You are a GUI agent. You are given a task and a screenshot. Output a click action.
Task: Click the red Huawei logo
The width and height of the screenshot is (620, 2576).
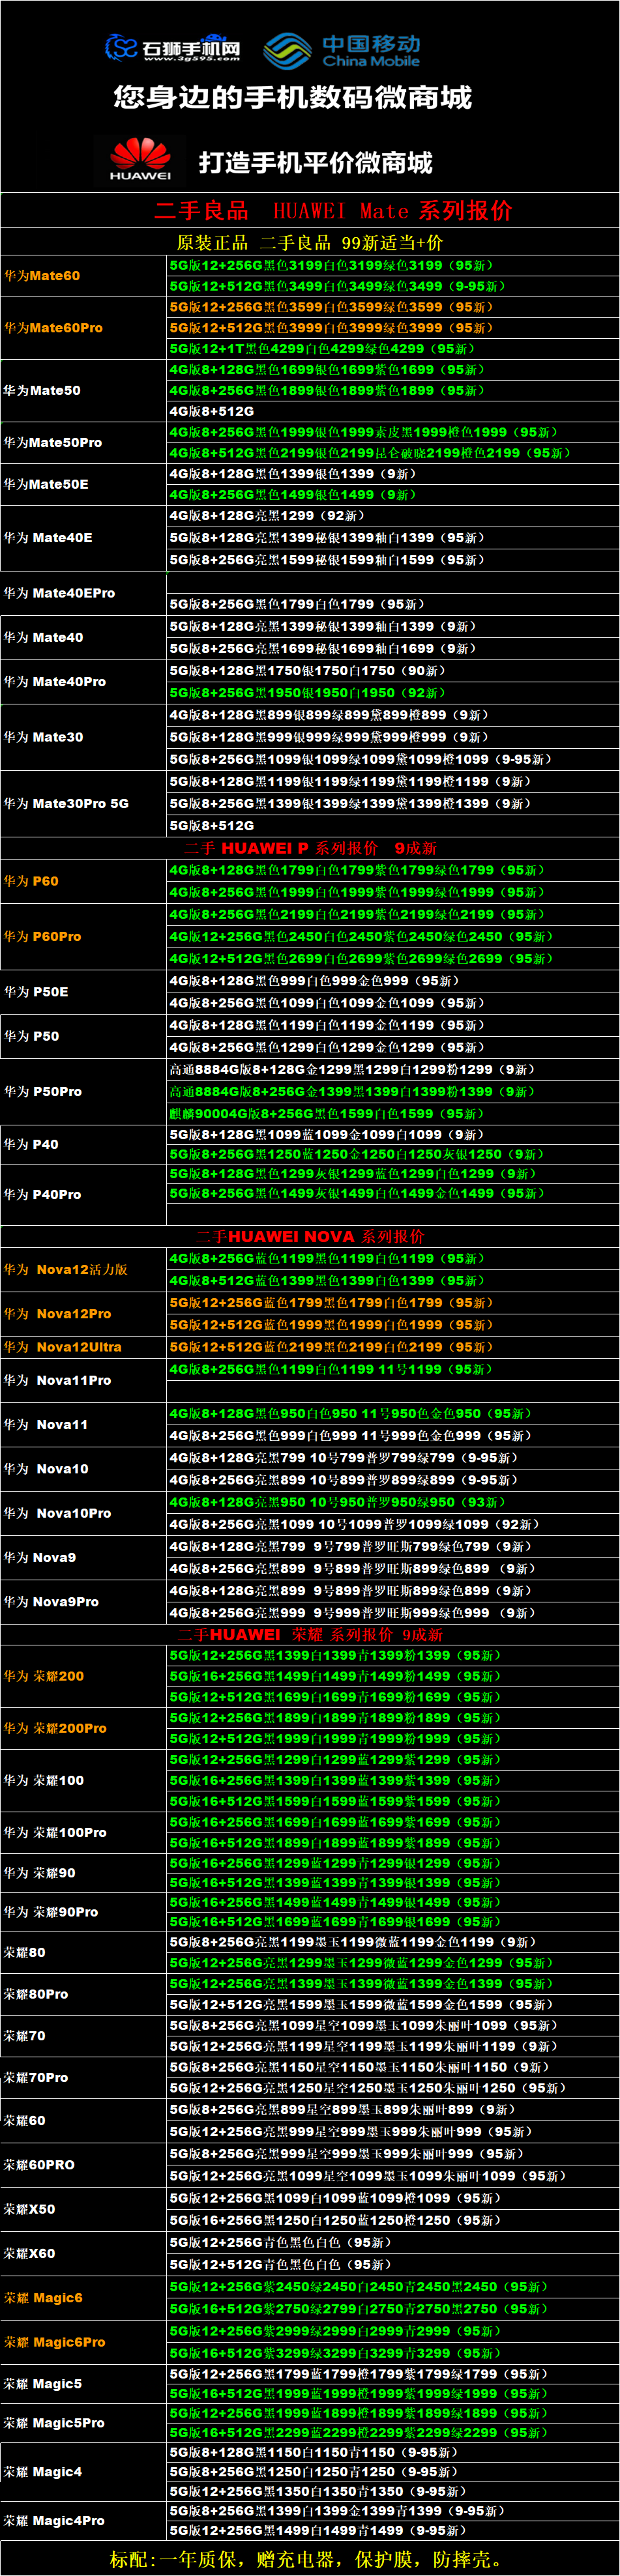click(140, 160)
